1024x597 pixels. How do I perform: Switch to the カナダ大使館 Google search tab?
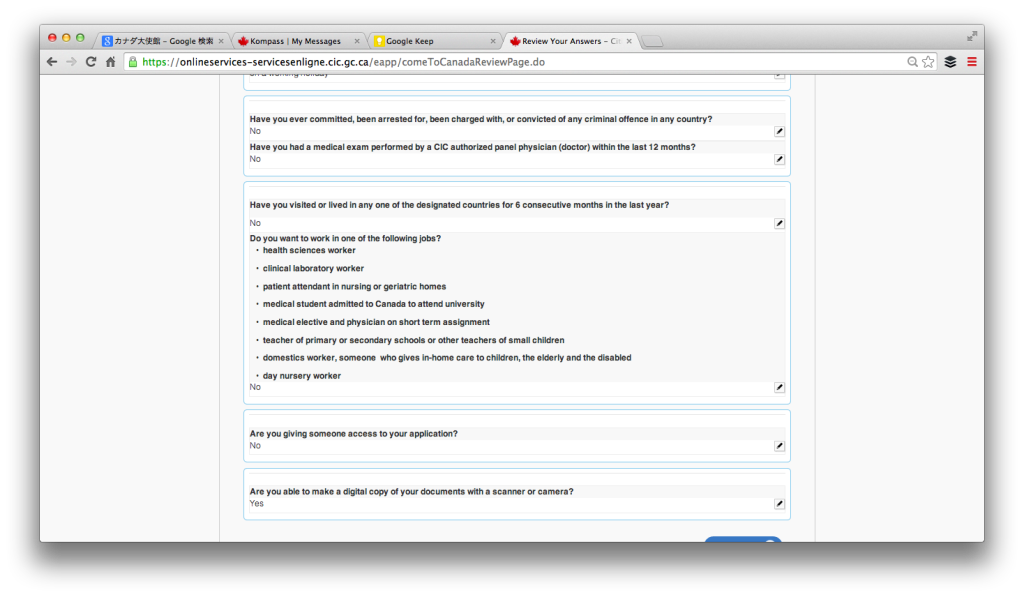pos(162,41)
